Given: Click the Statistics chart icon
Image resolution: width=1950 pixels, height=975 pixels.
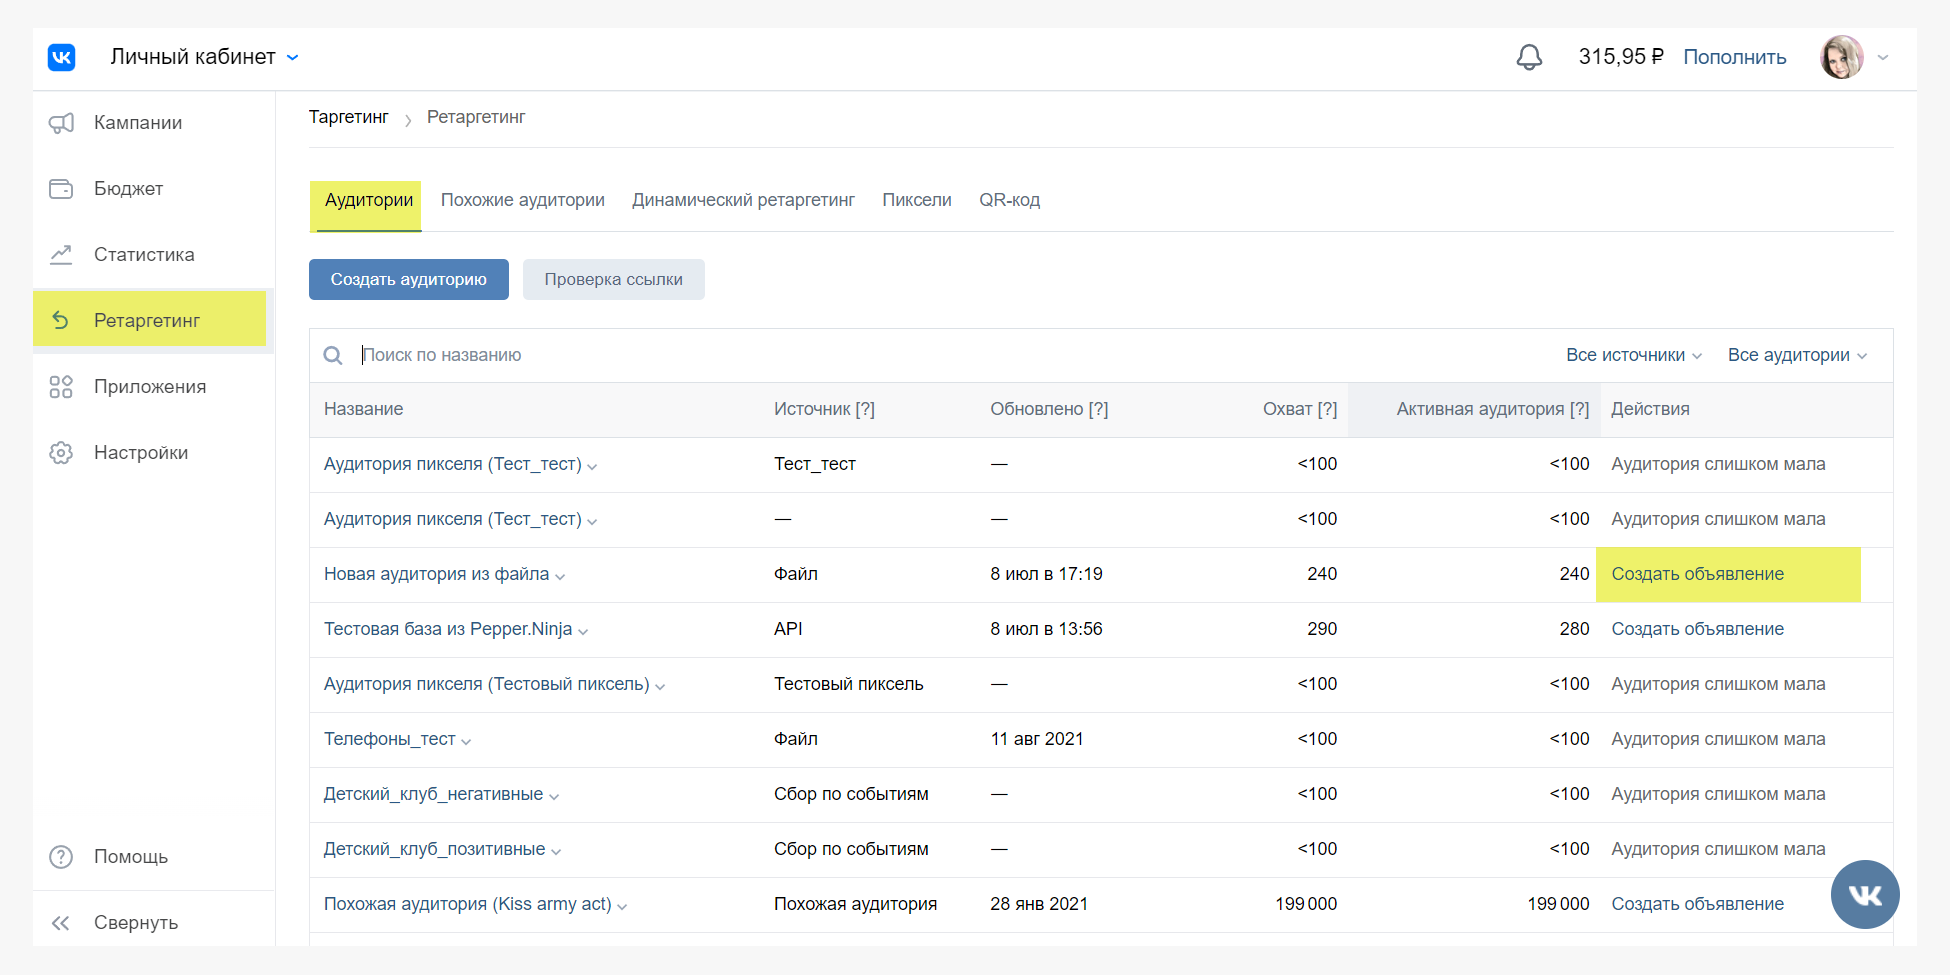Looking at the screenshot, I should pyautogui.click(x=61, y=255).
